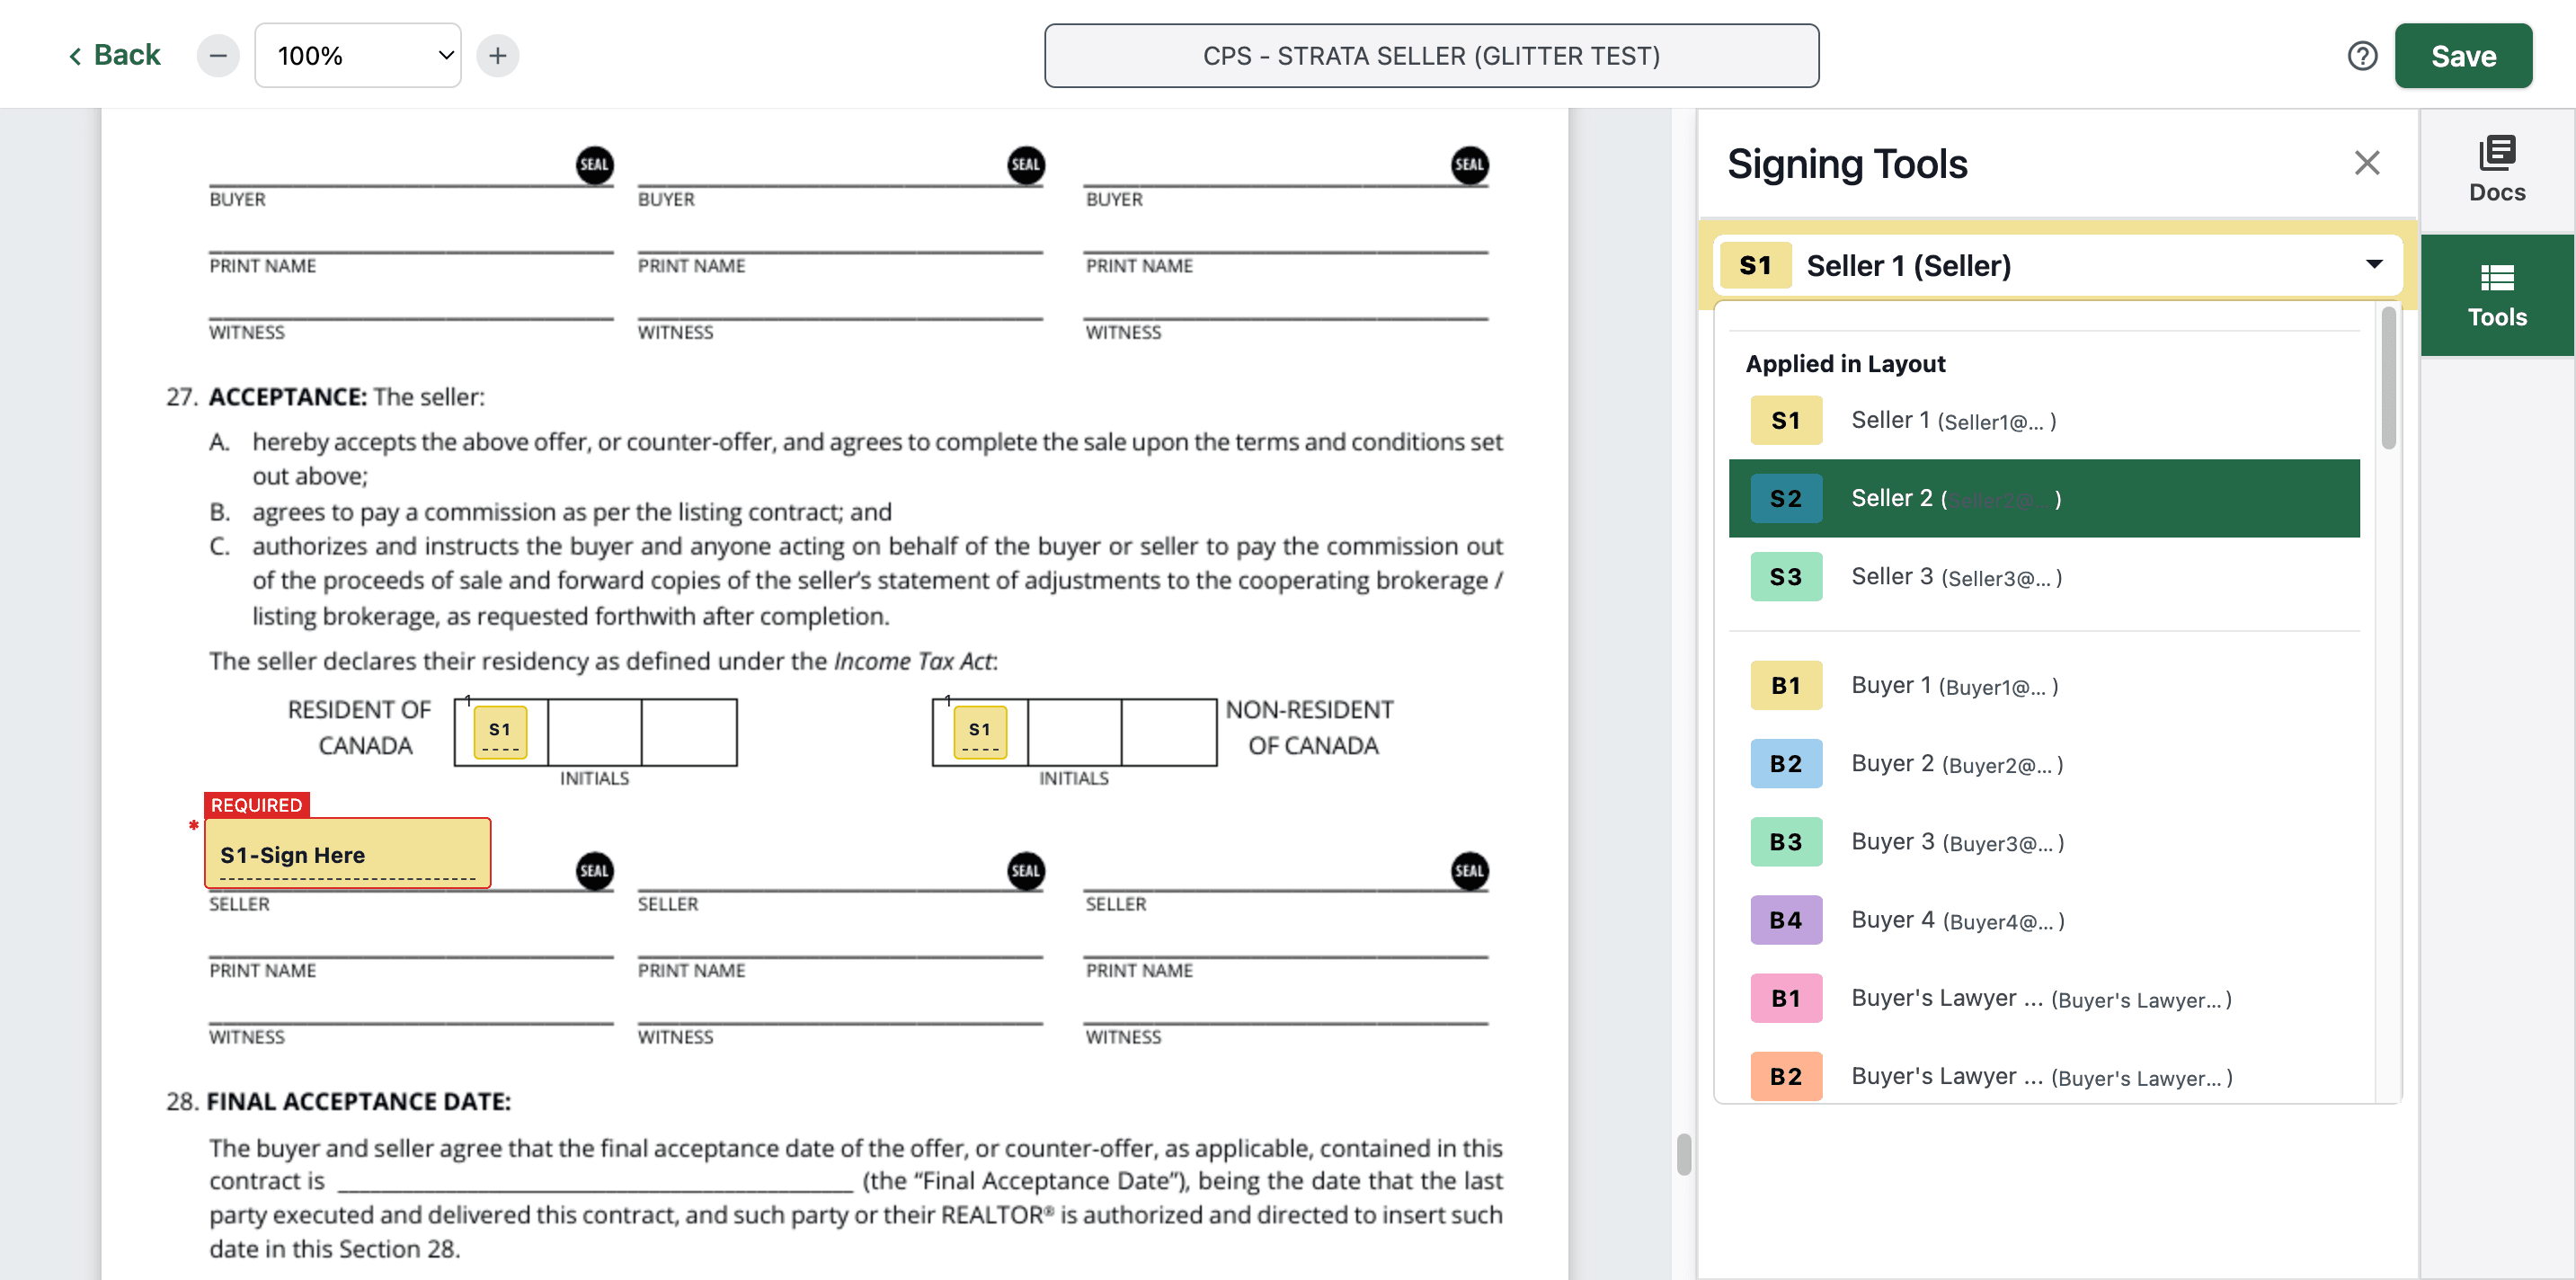This screenshot has height=1280, width=2576.
Task: Choose Buyer 1 from the signer list
Action: point(2044,686)
